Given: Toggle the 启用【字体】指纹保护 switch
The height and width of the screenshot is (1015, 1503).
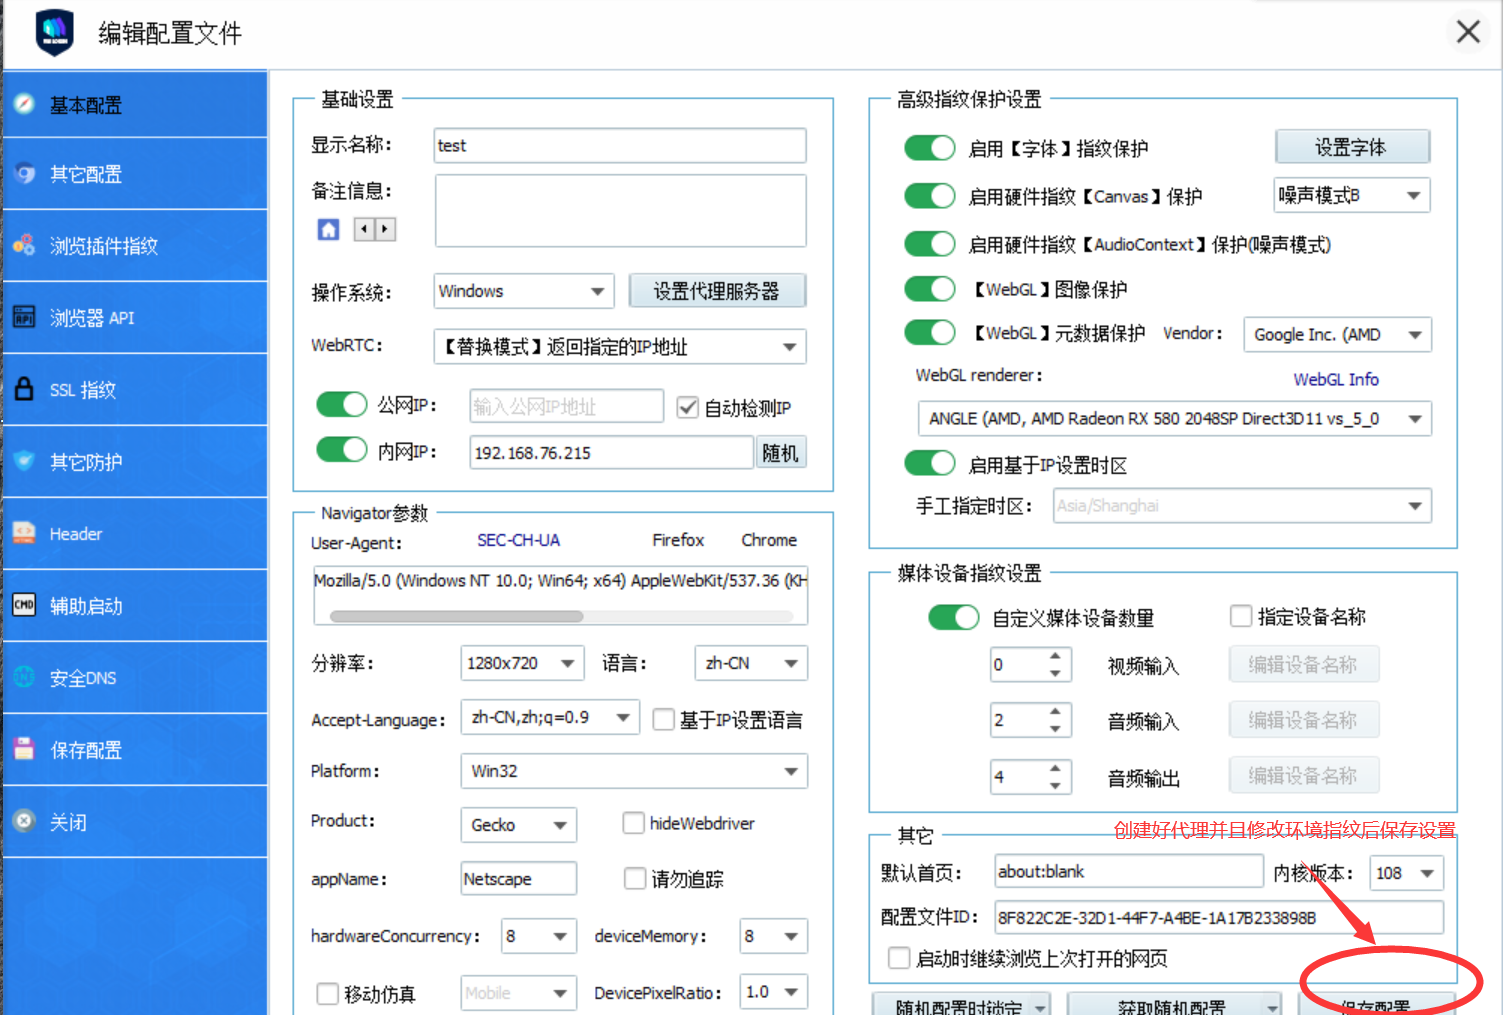Looking at the screenshot, I should (x=928, y=147).
